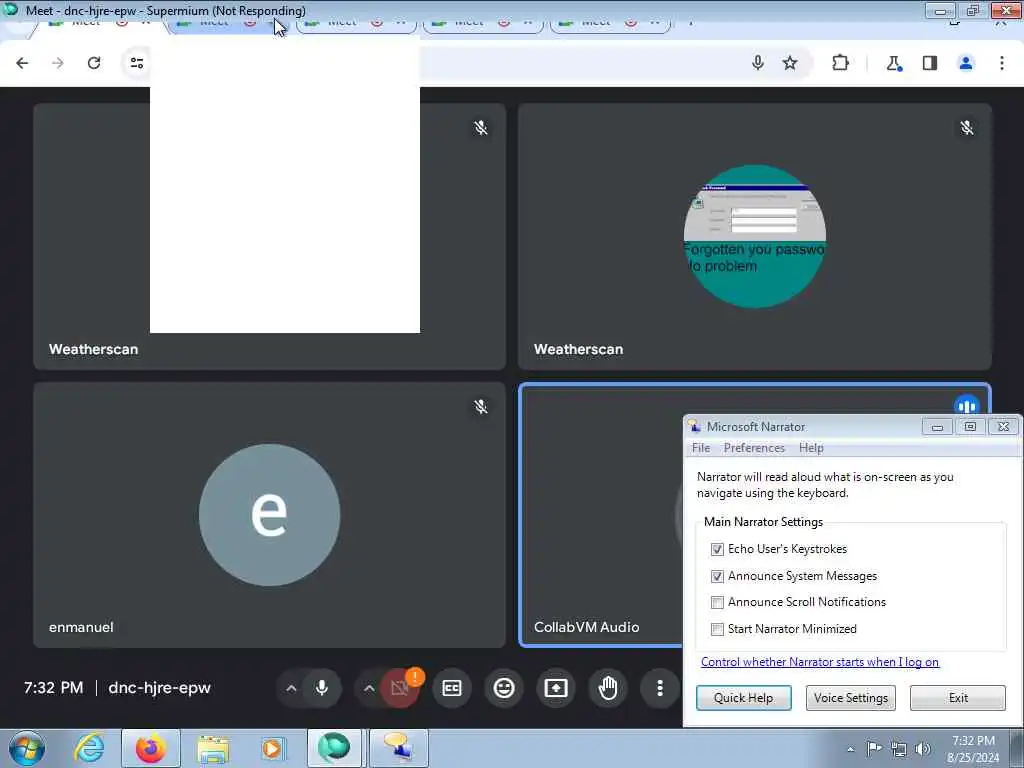Image resolution: width=1024 pixels, height=768 pixels.
Task: Click the microphone permission icon in address bar
Action: tap(758, 63)
